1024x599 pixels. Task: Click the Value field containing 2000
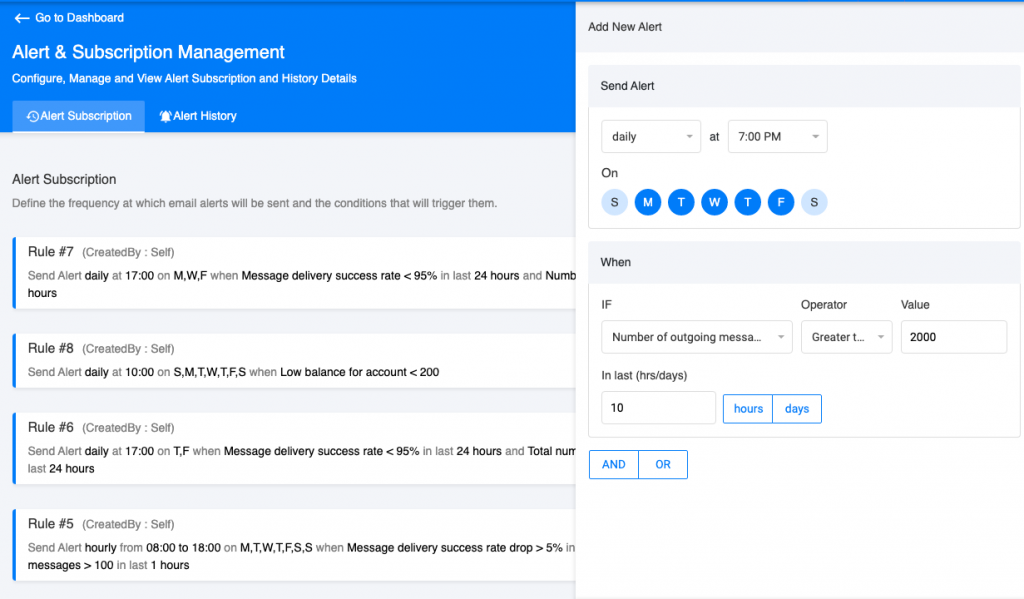(x=953, y=337)
